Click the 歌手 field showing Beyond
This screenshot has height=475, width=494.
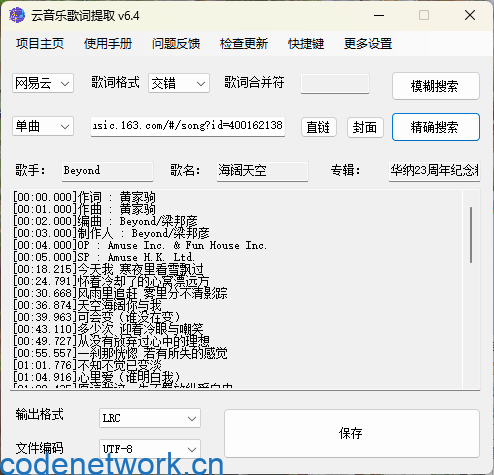coord(107,171)
